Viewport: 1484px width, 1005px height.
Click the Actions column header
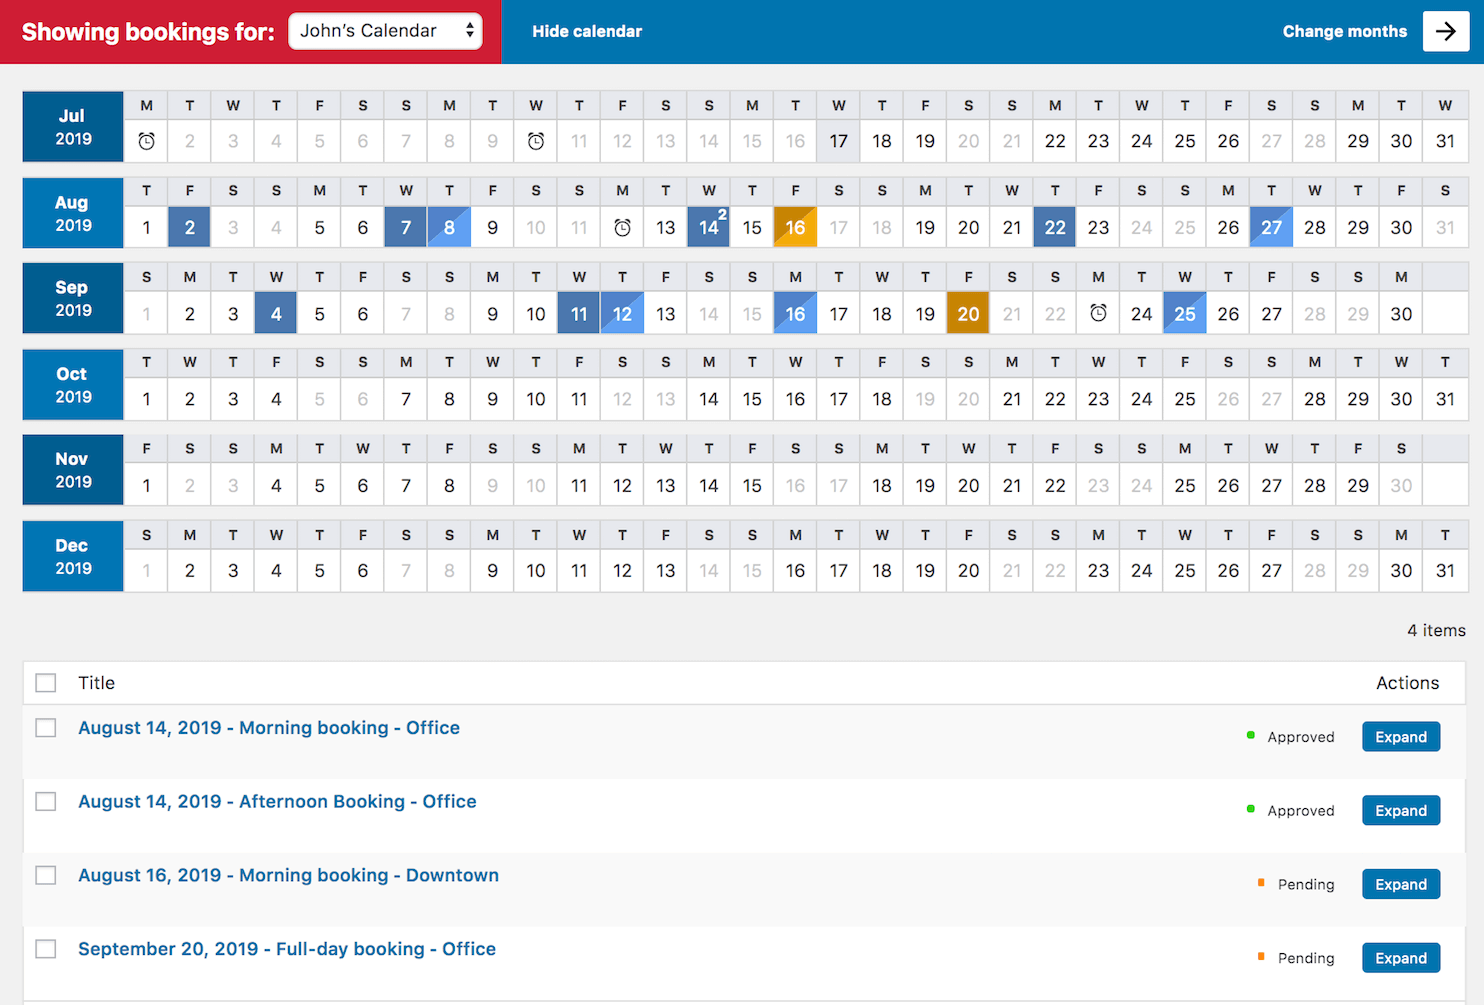[1407, 683]
